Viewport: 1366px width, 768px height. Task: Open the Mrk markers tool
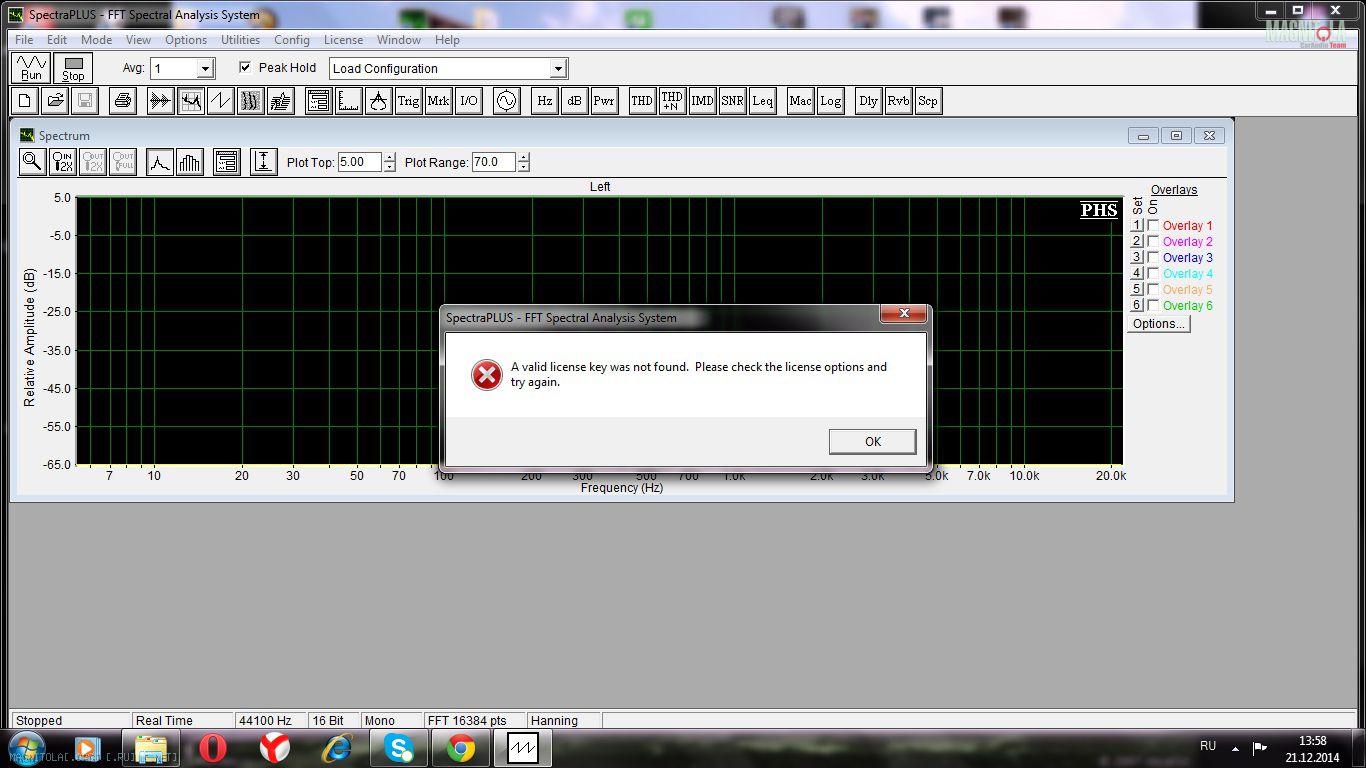click(439, 101)
